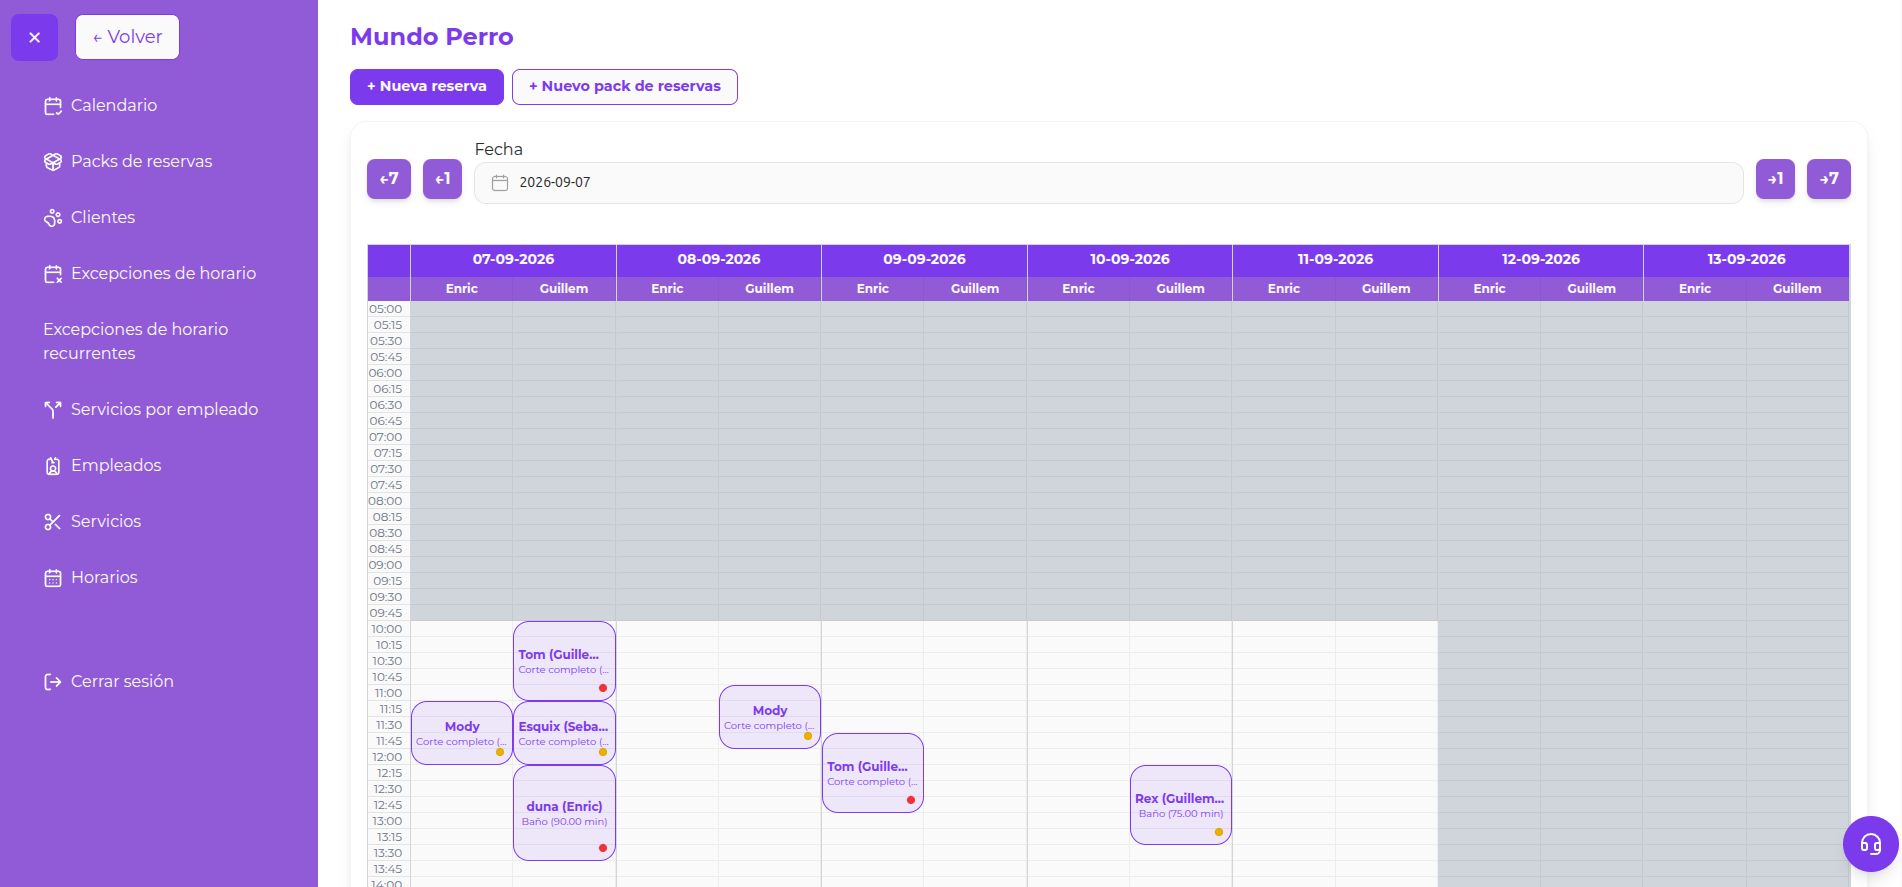Screen dimensions: 1902x887
Task: Go back seven days
Action: point(389,179)
